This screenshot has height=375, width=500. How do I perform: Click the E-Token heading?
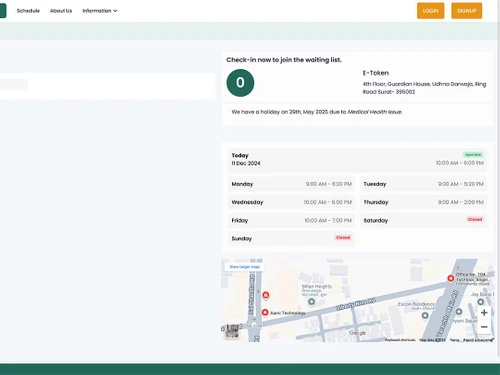[x=376, y=73]
